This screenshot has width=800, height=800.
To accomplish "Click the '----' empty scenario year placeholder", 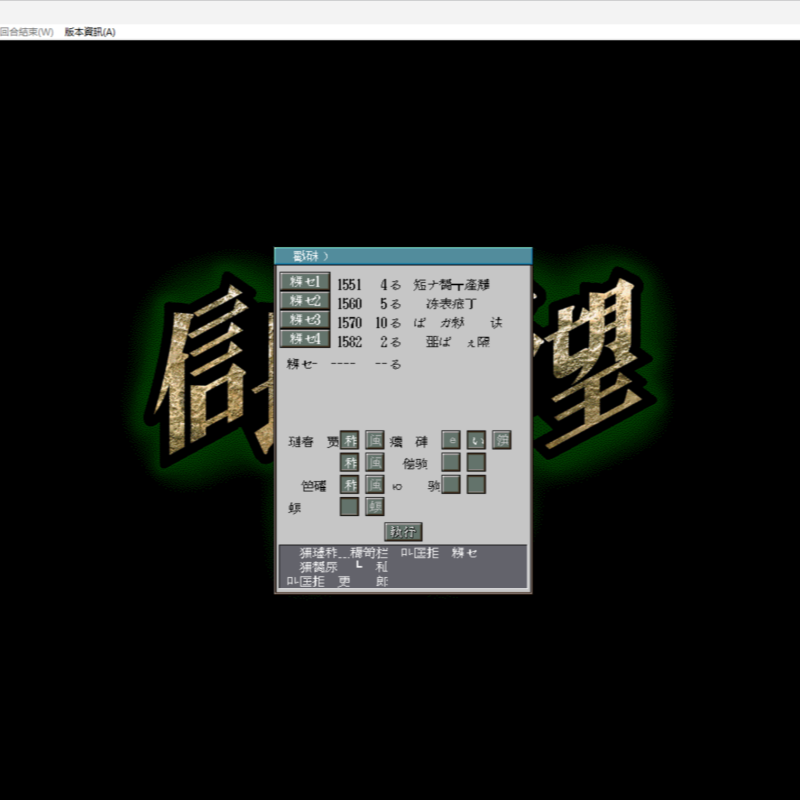I will (x=343, y=364).
